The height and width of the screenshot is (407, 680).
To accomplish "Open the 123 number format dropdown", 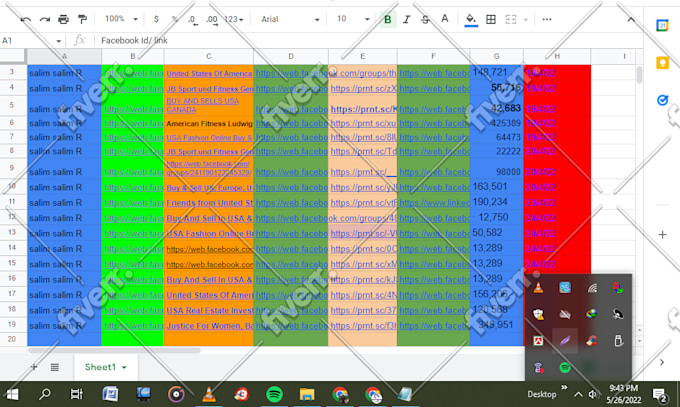I will (x=234, y=20).
